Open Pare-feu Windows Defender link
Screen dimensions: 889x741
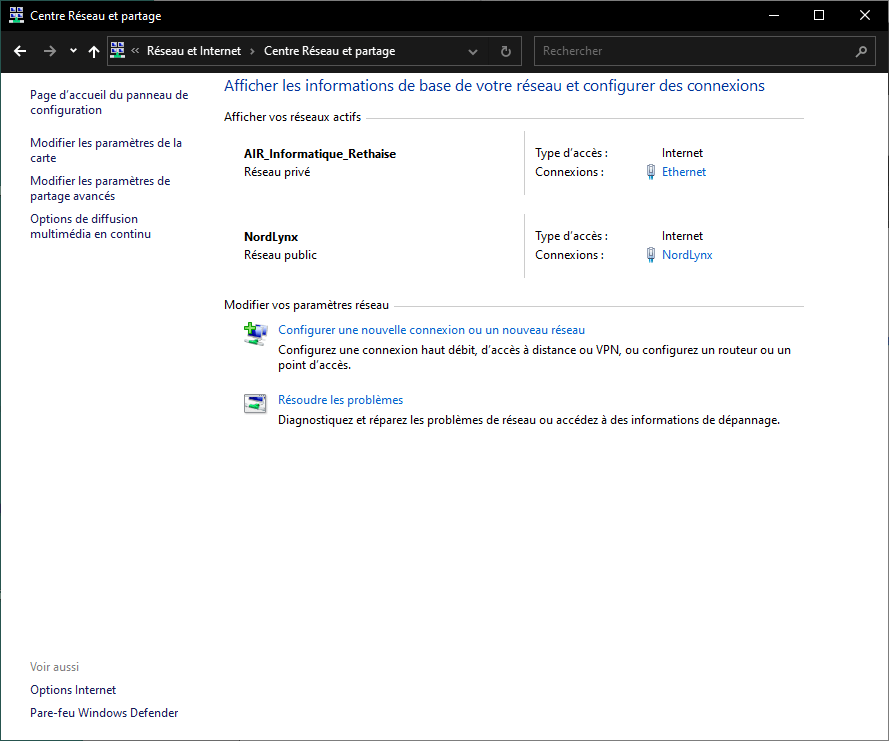[x=104, y=713]
